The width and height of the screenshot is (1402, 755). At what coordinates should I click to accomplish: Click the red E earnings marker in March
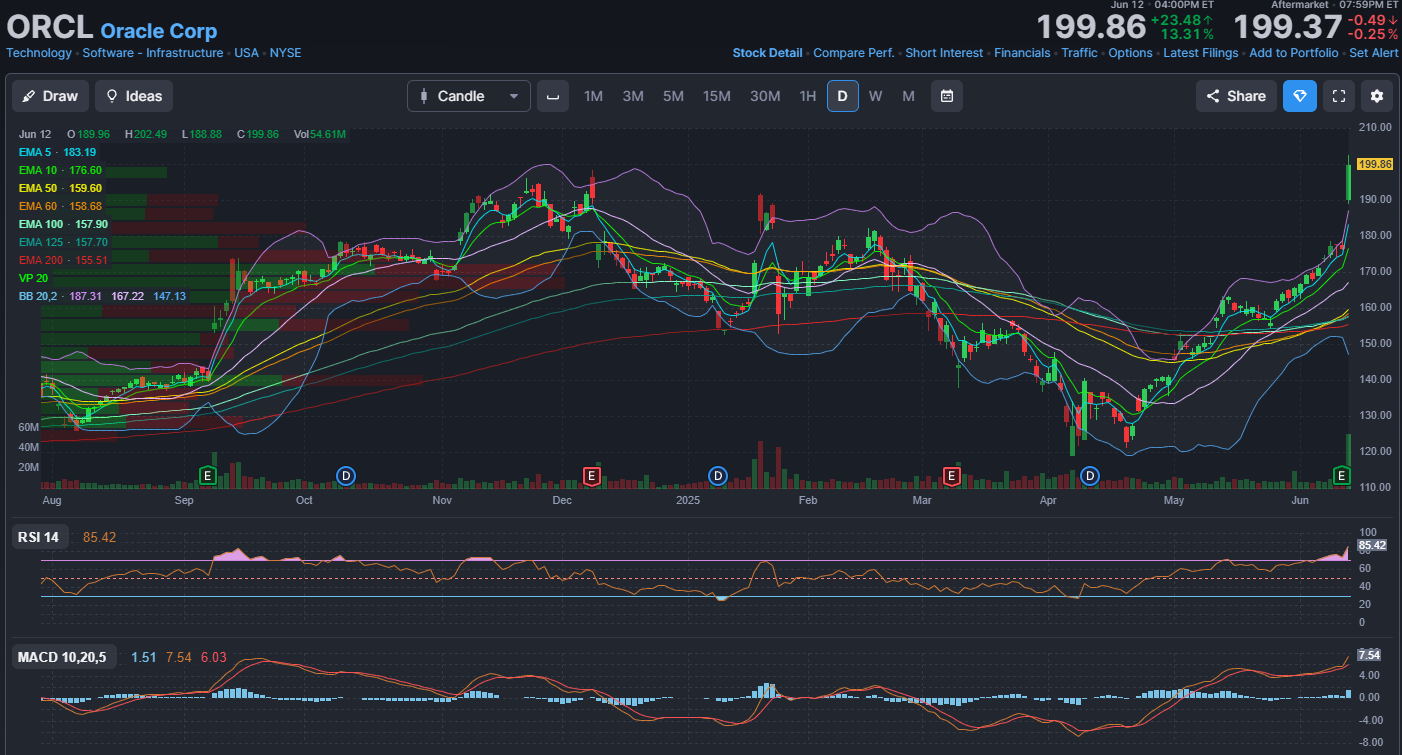click(951, 475)
